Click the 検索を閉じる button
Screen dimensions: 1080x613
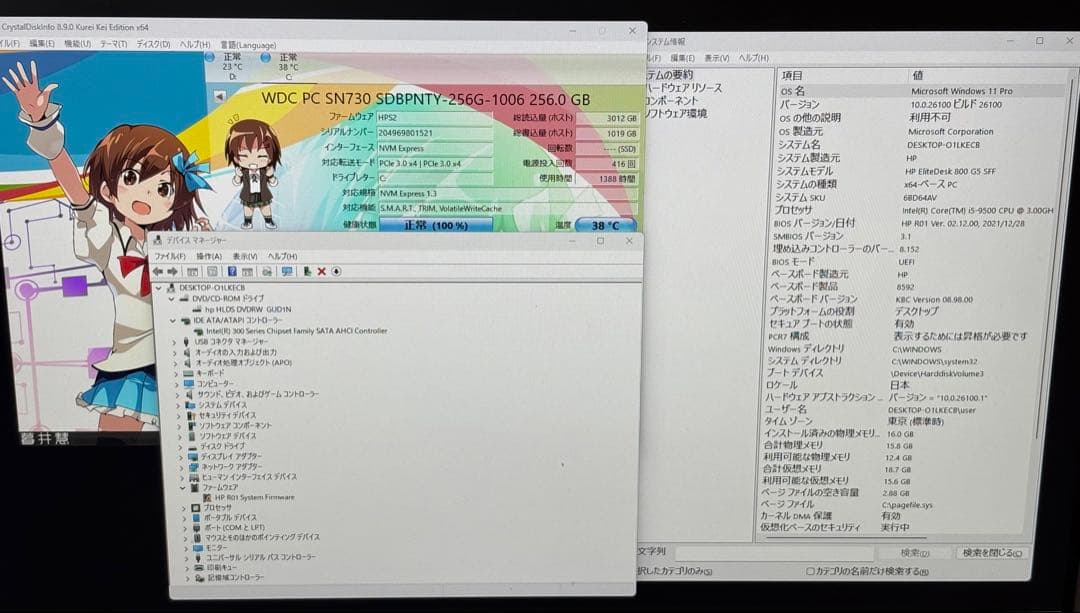click(991, 553)
